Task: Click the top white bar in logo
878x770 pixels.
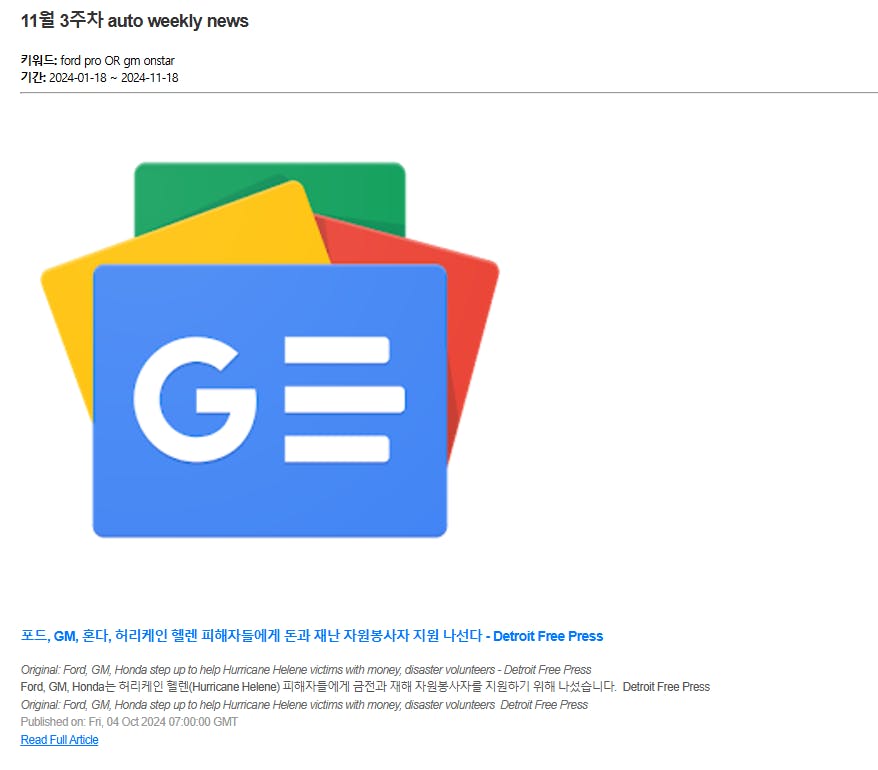Action: pos(337,349)
